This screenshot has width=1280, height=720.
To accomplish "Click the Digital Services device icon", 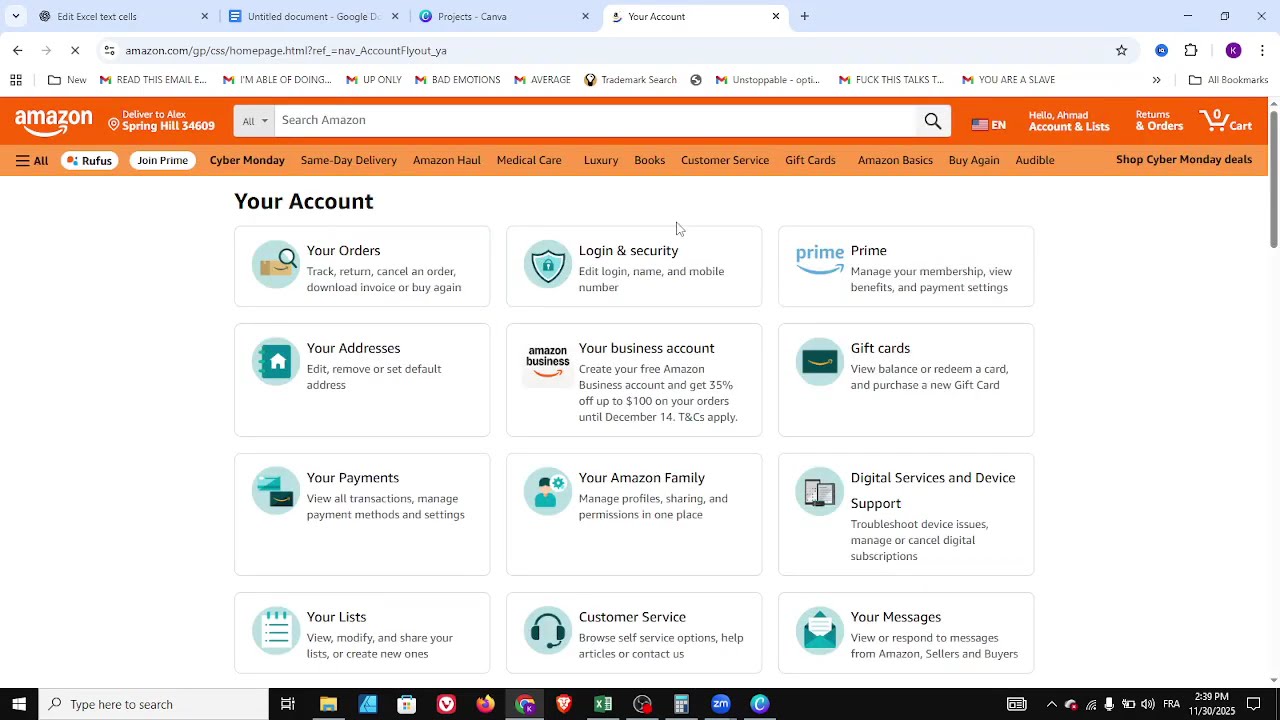I will (x=820, y=491).
